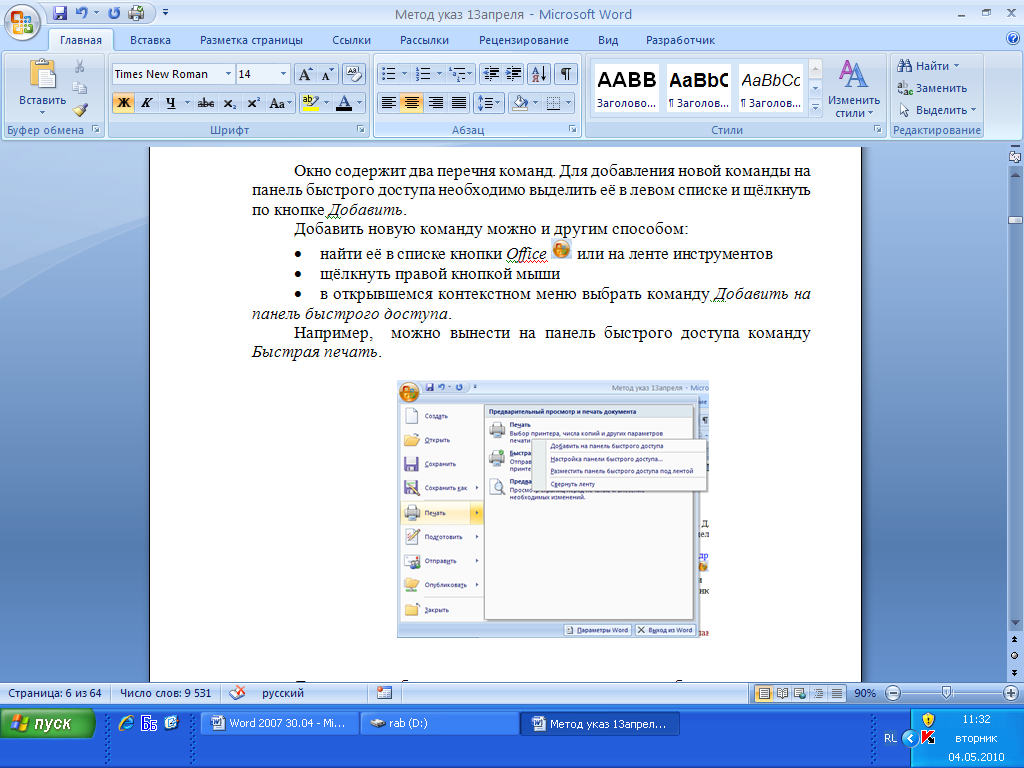Clear formatting button
This screenshot has height=768, width=1024.
353,74
